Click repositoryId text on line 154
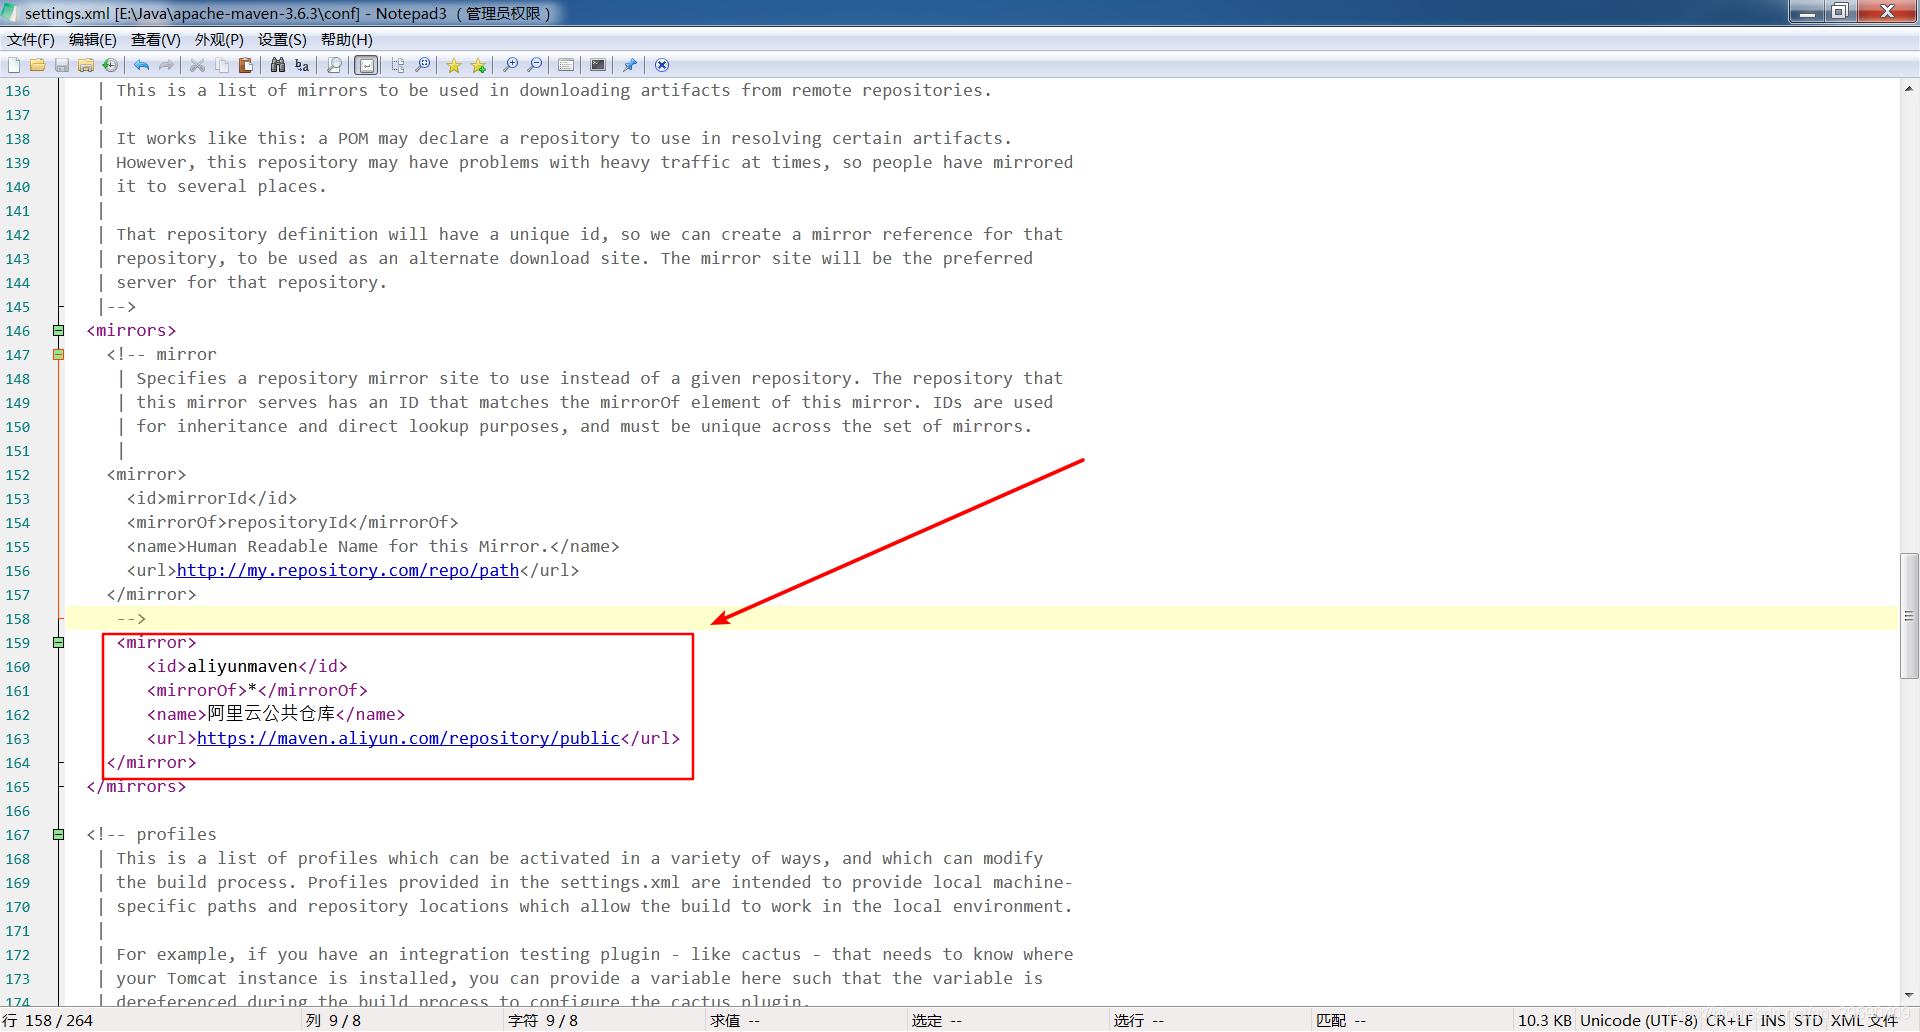The height and width of the screenshot is (1032, 1920). tap(288, 523)
